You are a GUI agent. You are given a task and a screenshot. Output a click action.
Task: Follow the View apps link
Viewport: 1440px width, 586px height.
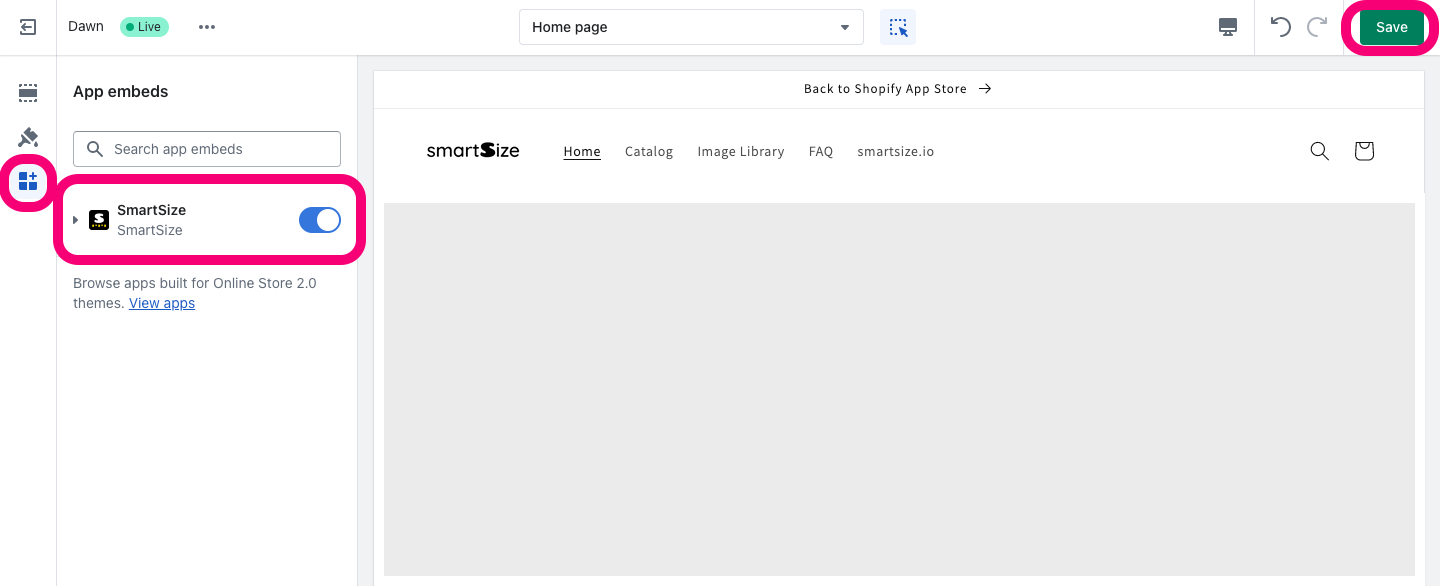(x=162, y=303)
